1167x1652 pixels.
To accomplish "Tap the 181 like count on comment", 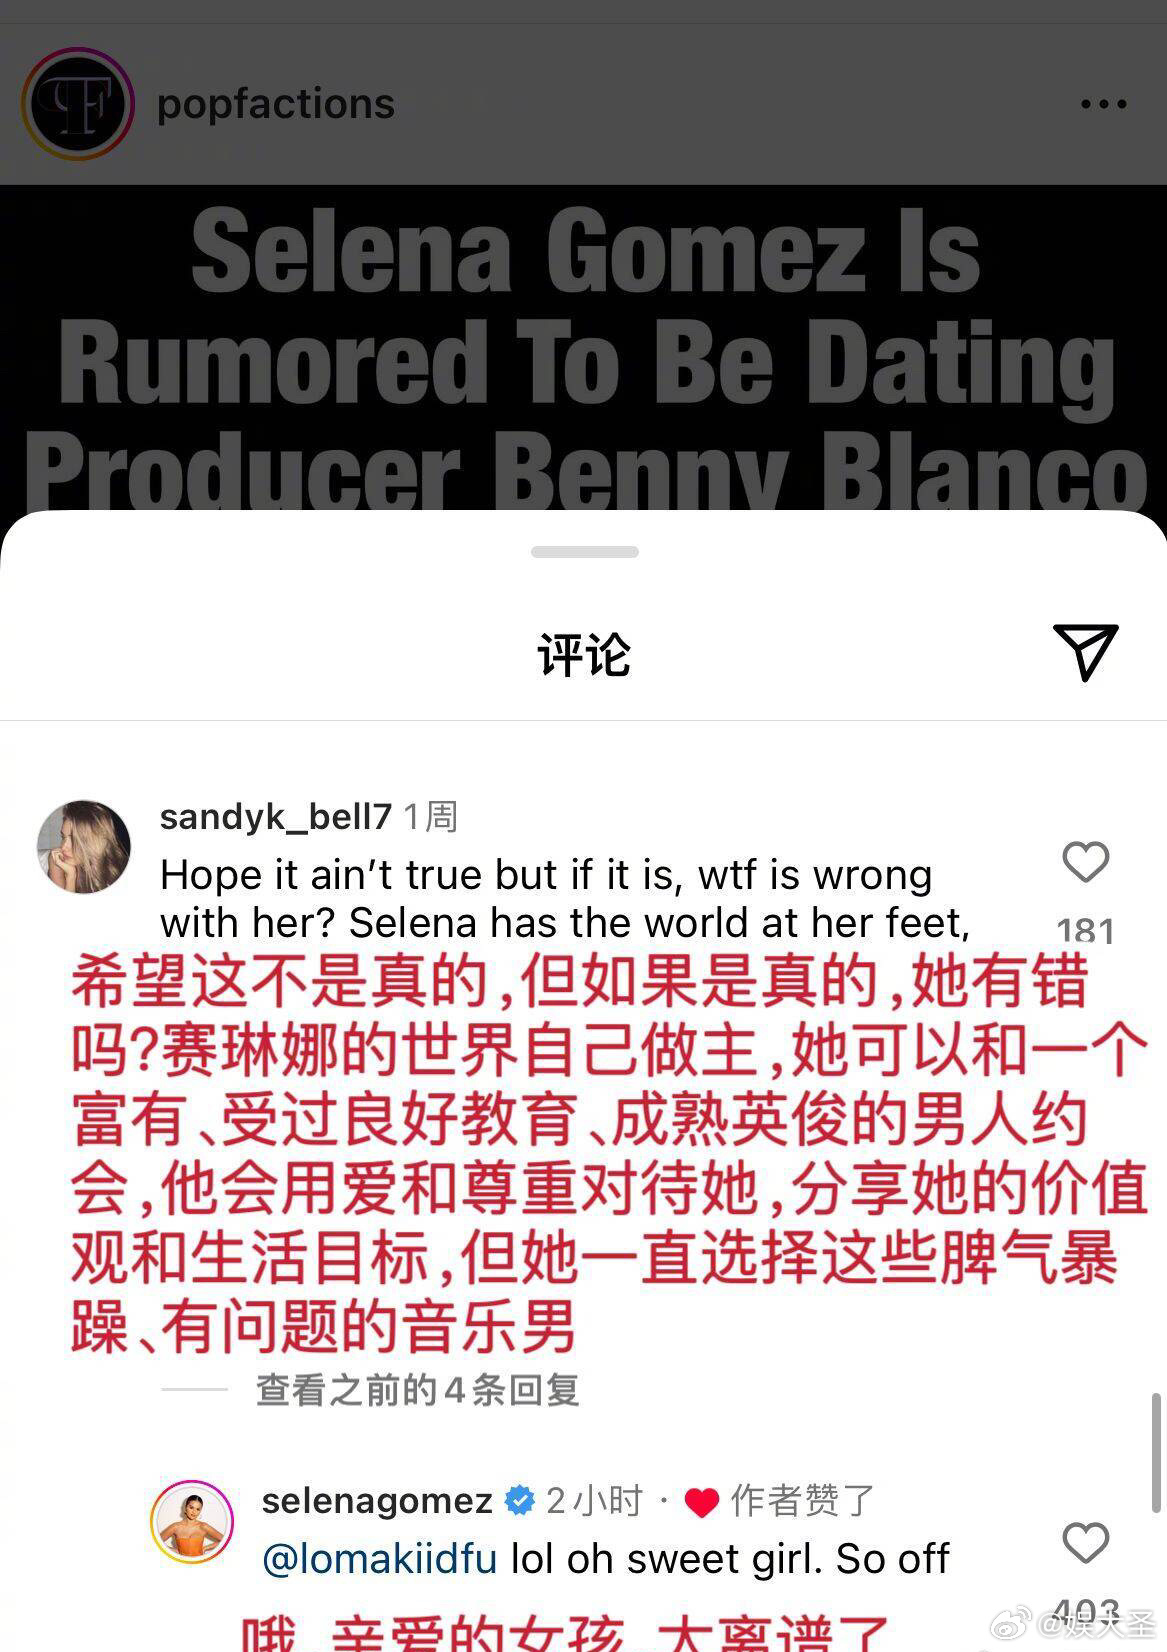I will (x=1085, y=930).
